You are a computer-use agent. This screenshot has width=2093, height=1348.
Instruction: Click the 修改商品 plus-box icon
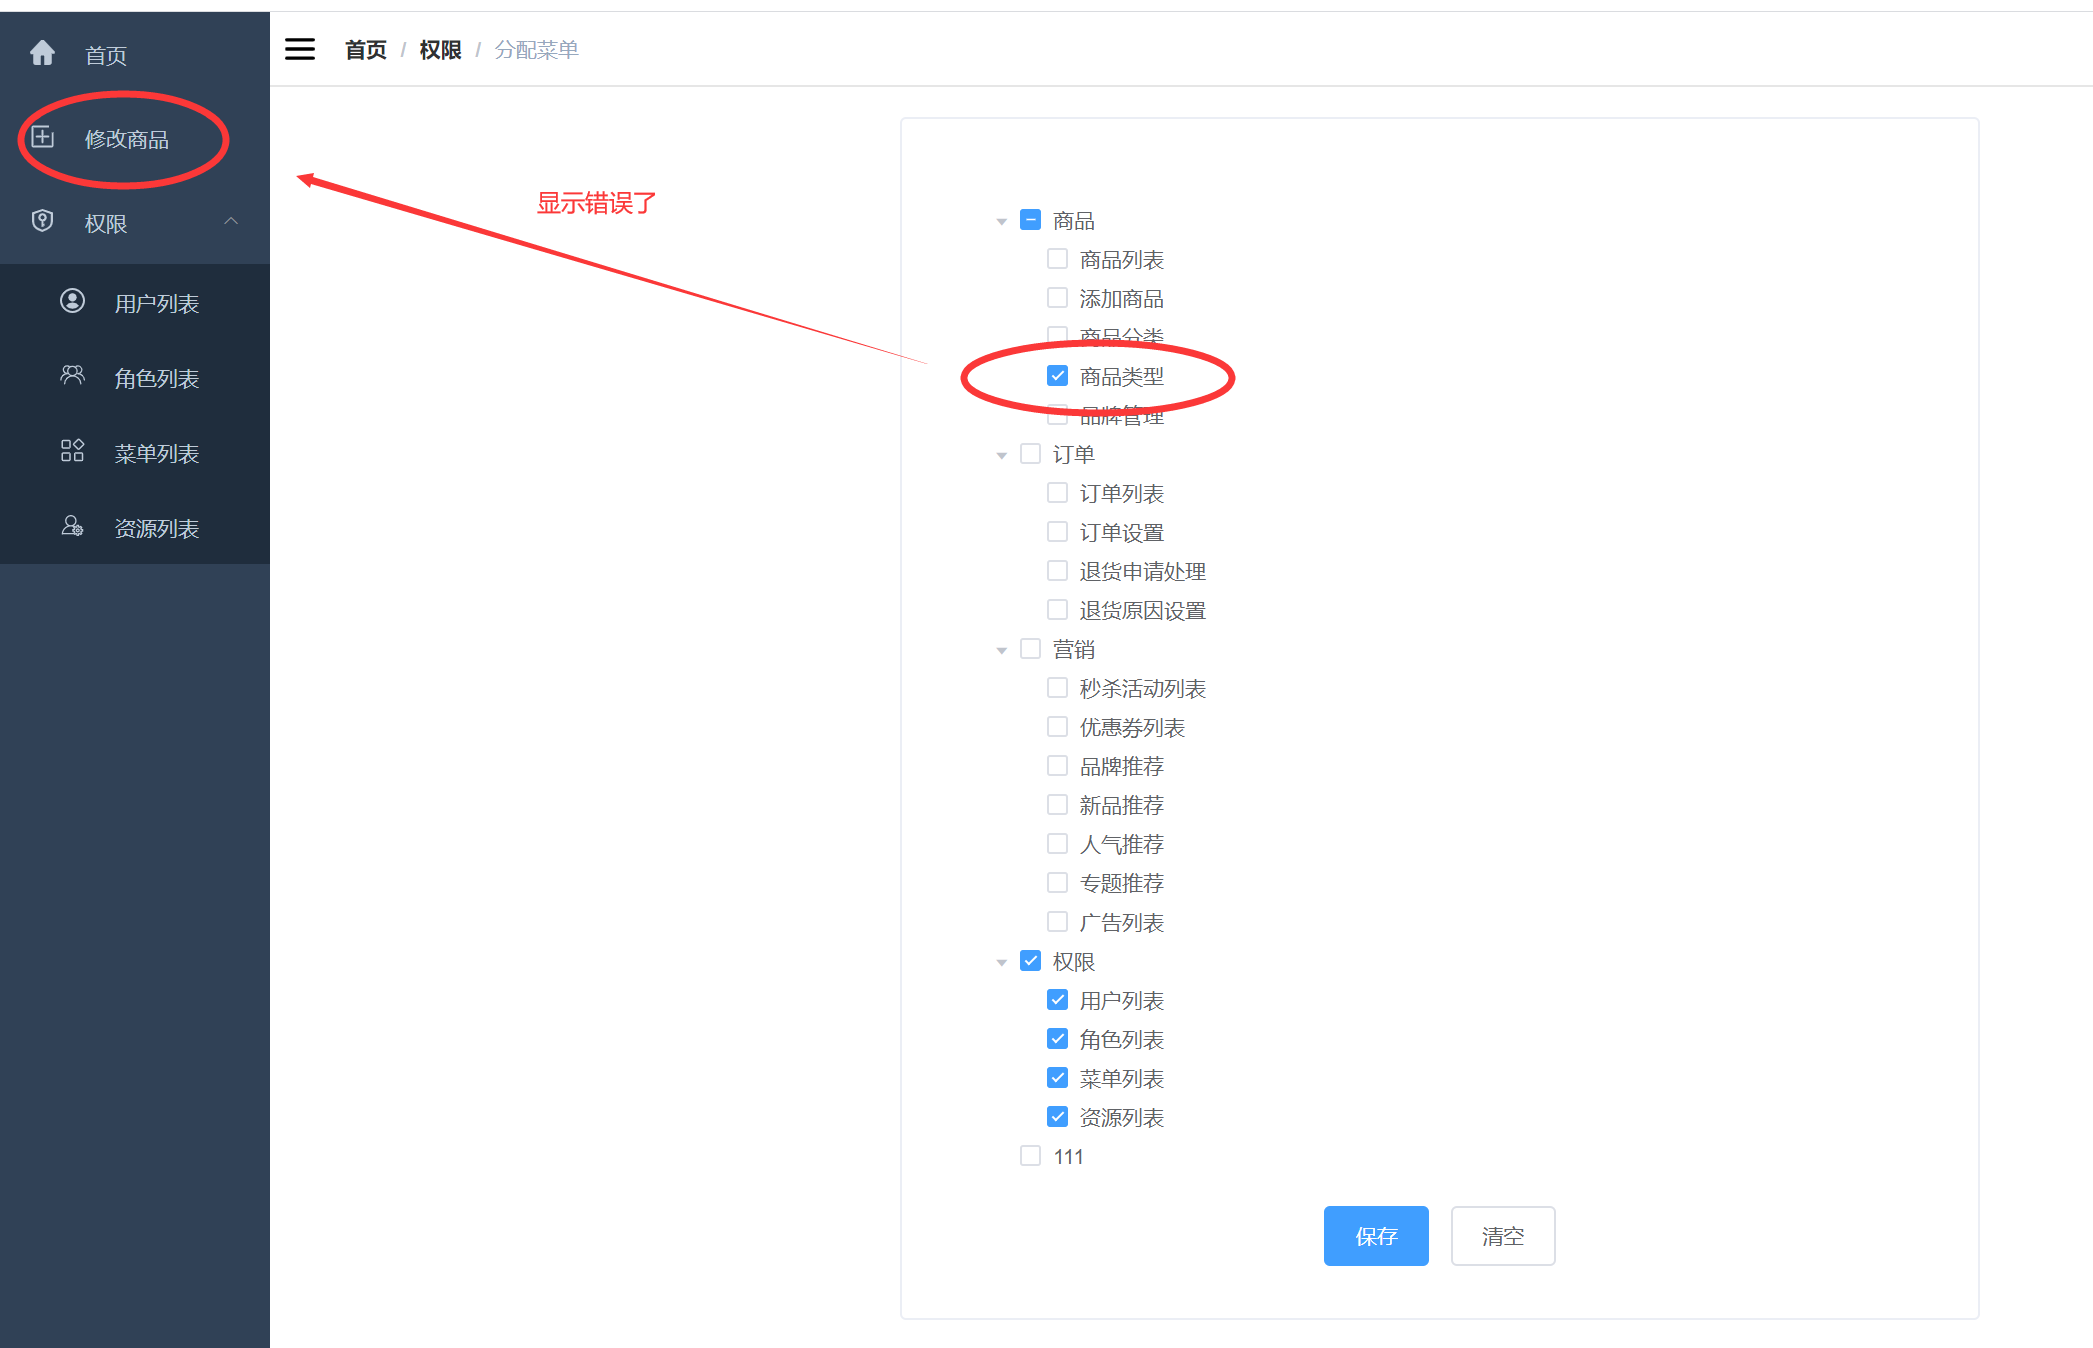(x=42, y=137)
